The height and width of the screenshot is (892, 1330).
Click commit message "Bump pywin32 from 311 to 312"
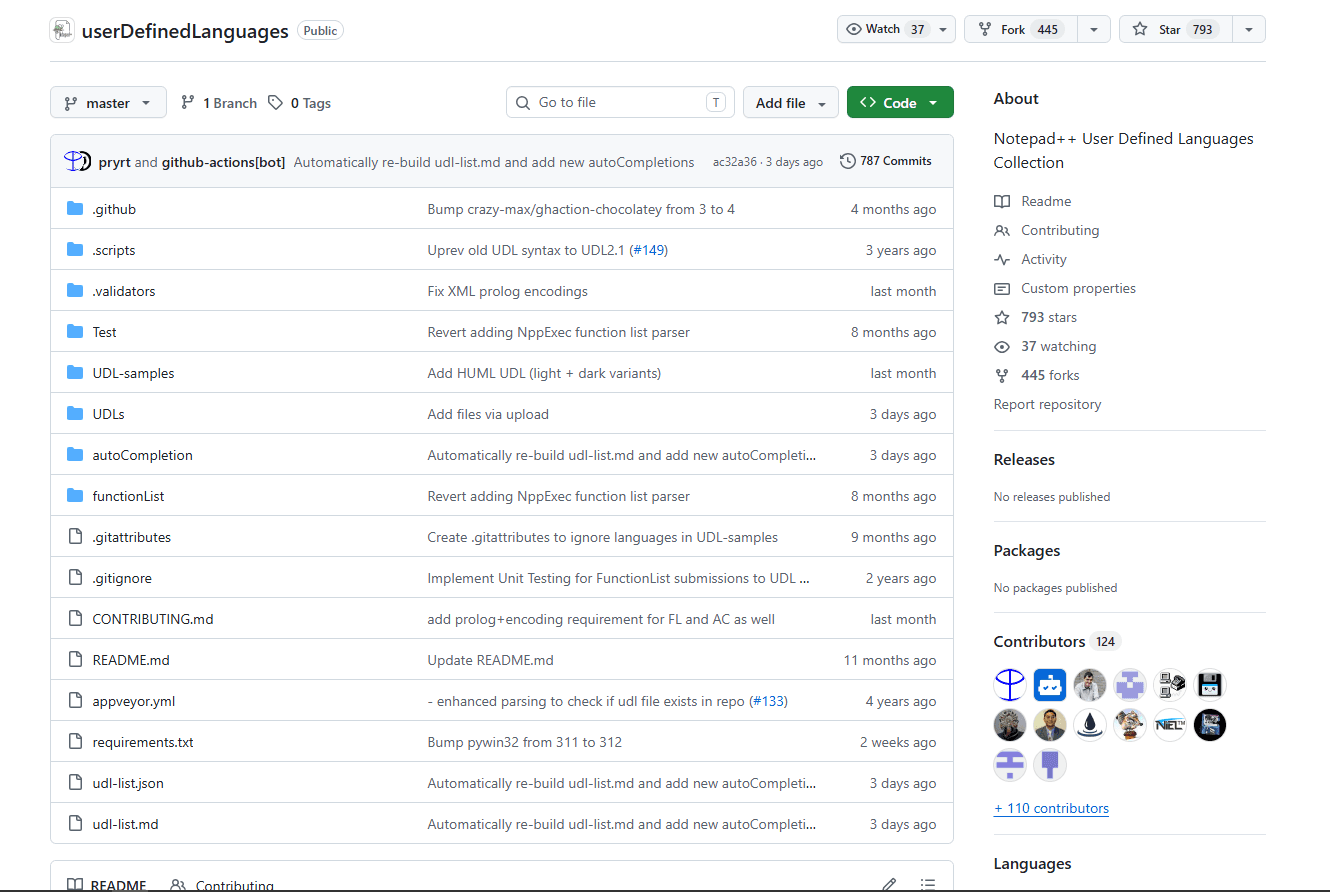525,742
